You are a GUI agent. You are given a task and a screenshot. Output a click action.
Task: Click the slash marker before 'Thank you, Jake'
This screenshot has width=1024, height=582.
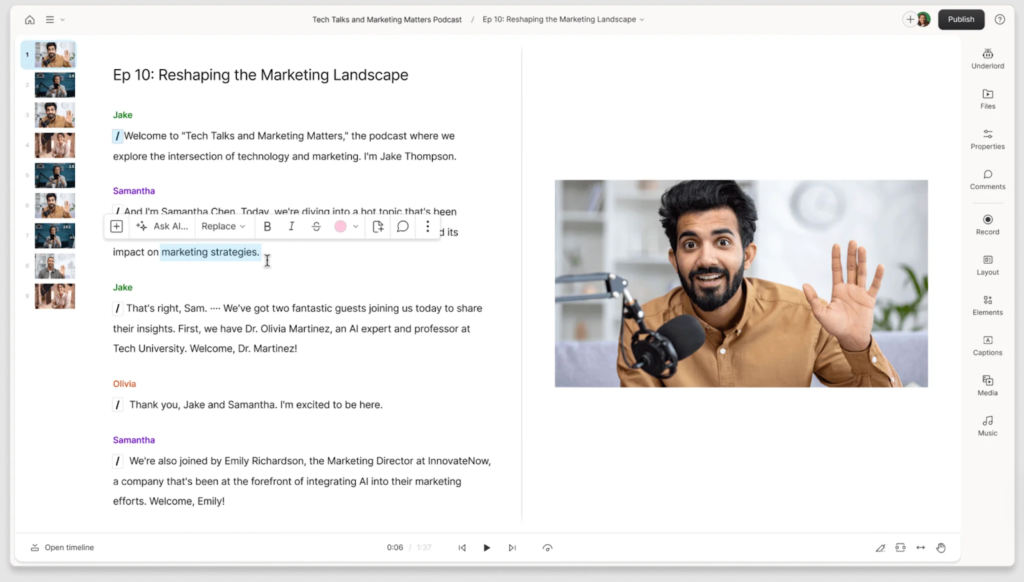(x=118, y=405)
